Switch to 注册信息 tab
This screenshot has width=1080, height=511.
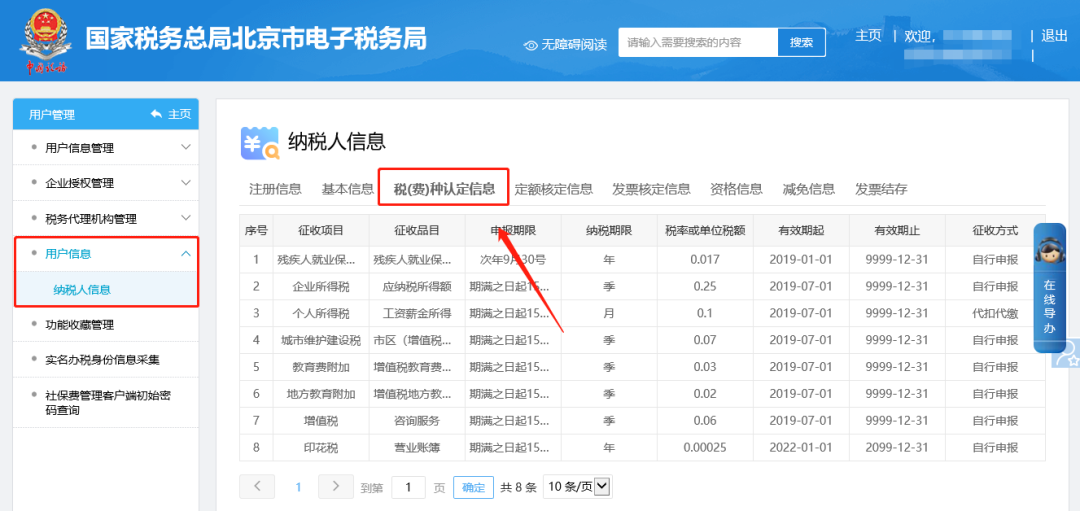[275, 189]
